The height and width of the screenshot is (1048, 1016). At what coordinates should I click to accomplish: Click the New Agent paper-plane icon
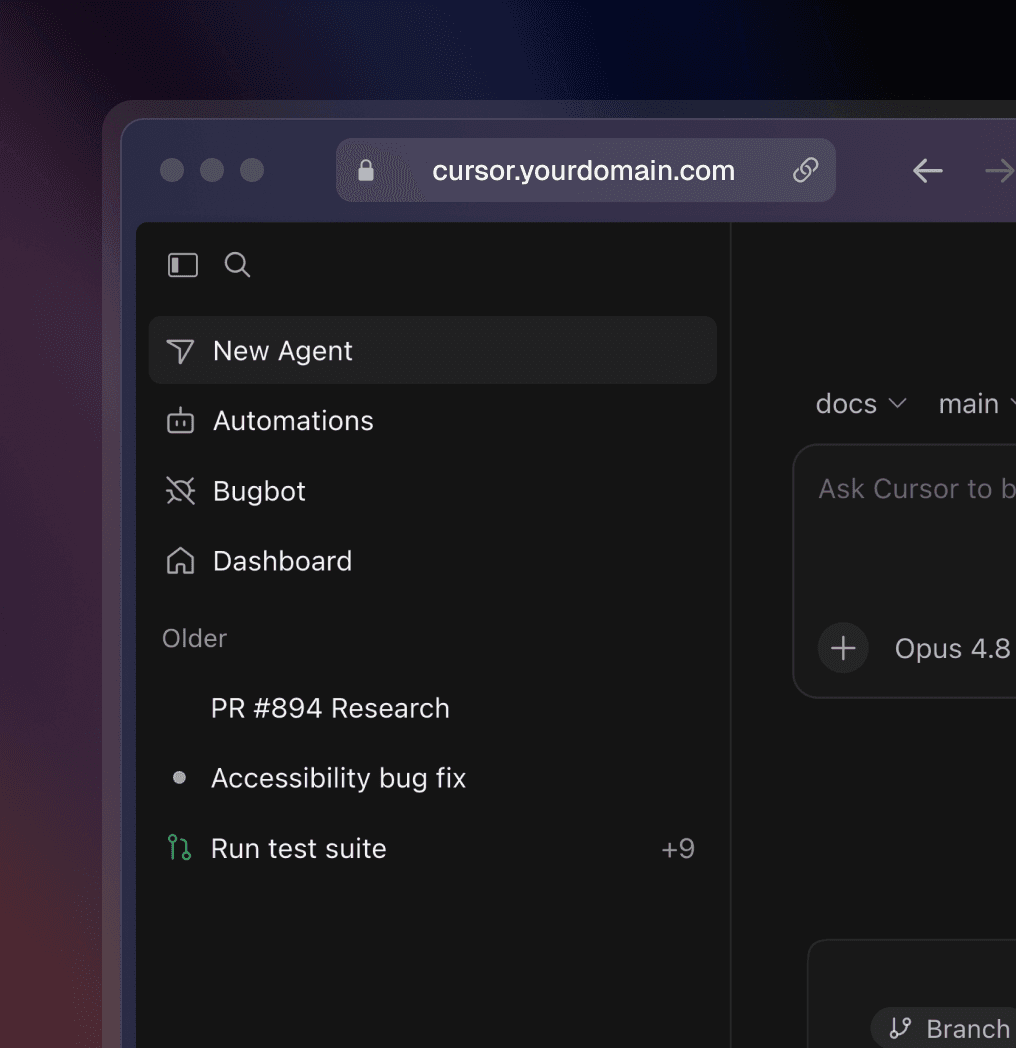[x=180, y=351]
